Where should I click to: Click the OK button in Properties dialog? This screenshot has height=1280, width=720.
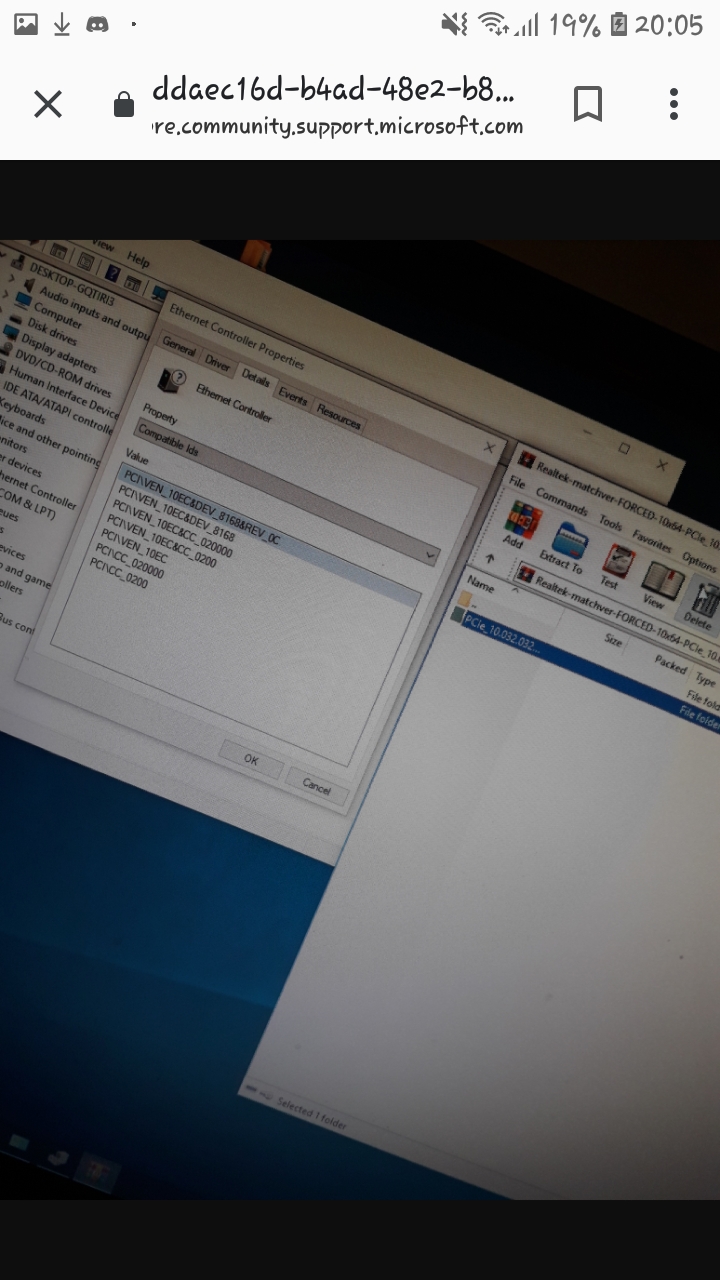(x=251, y=760)
